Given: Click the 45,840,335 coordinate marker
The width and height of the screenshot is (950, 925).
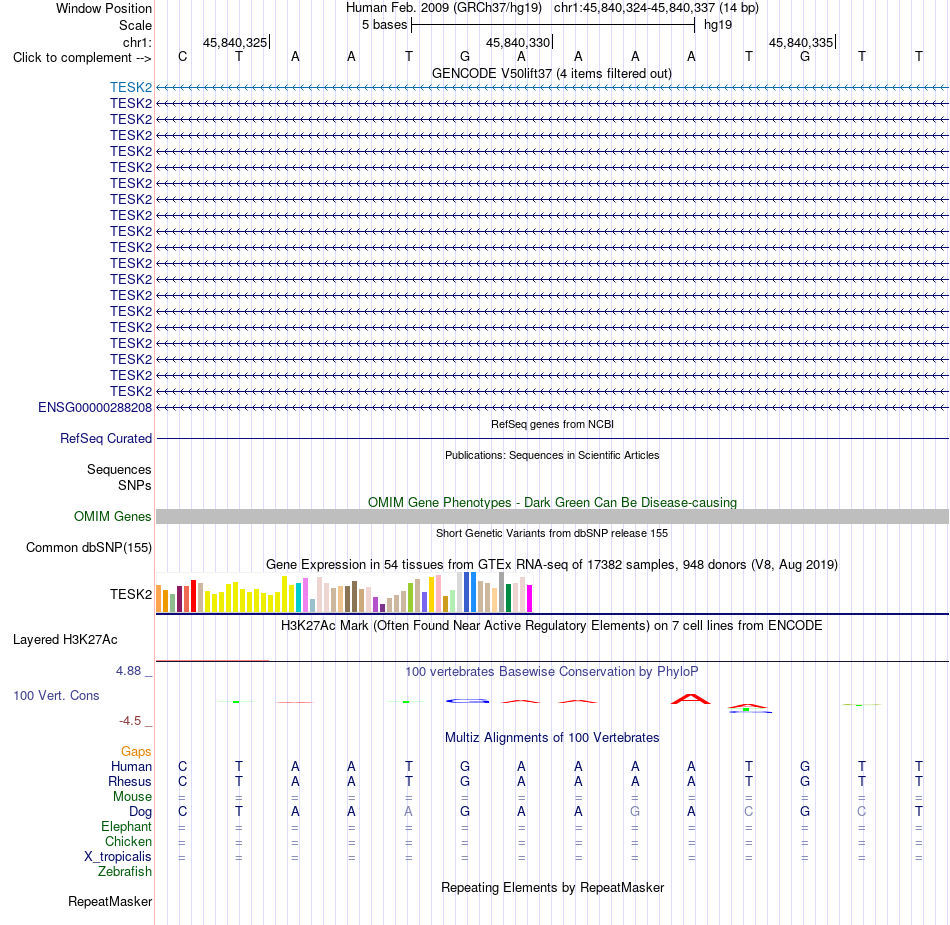Looking at the screenshot, I should coord(801,42).
